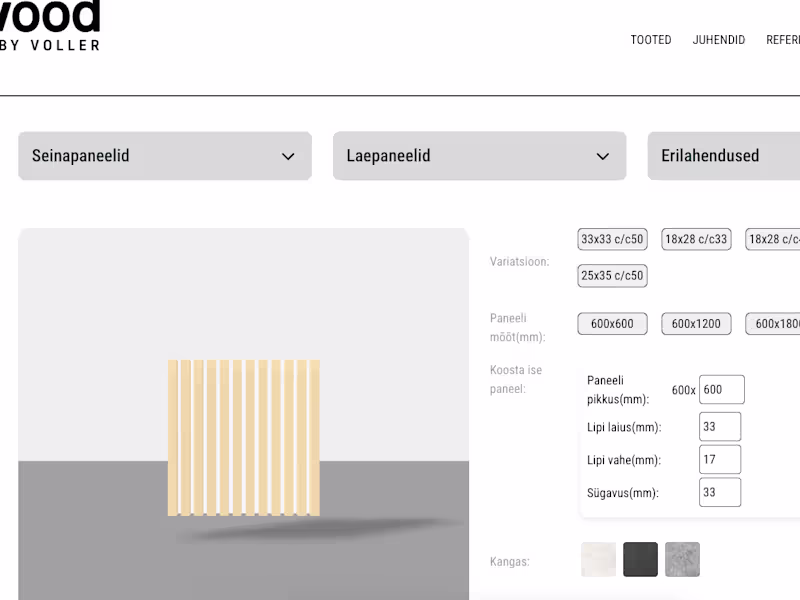
Task: Select the 18x28 c/c33 variation
Action: 695,239
